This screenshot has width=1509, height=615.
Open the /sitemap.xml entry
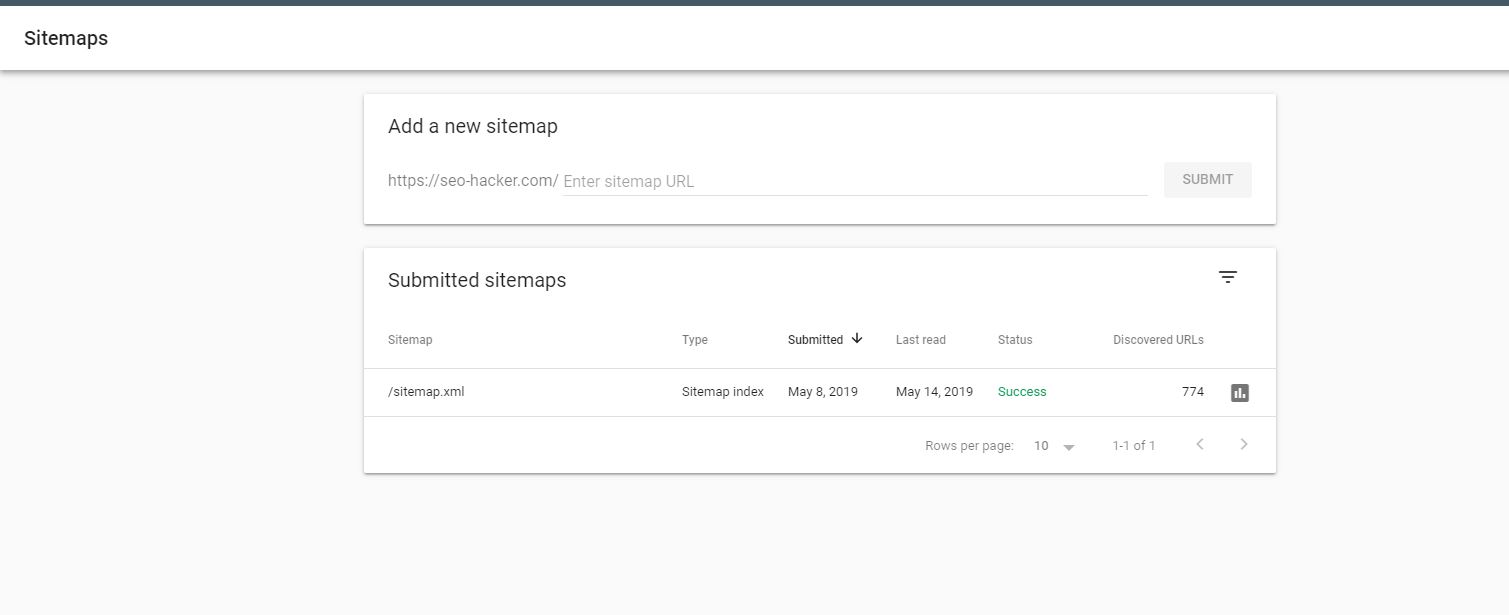click(426, 392)
